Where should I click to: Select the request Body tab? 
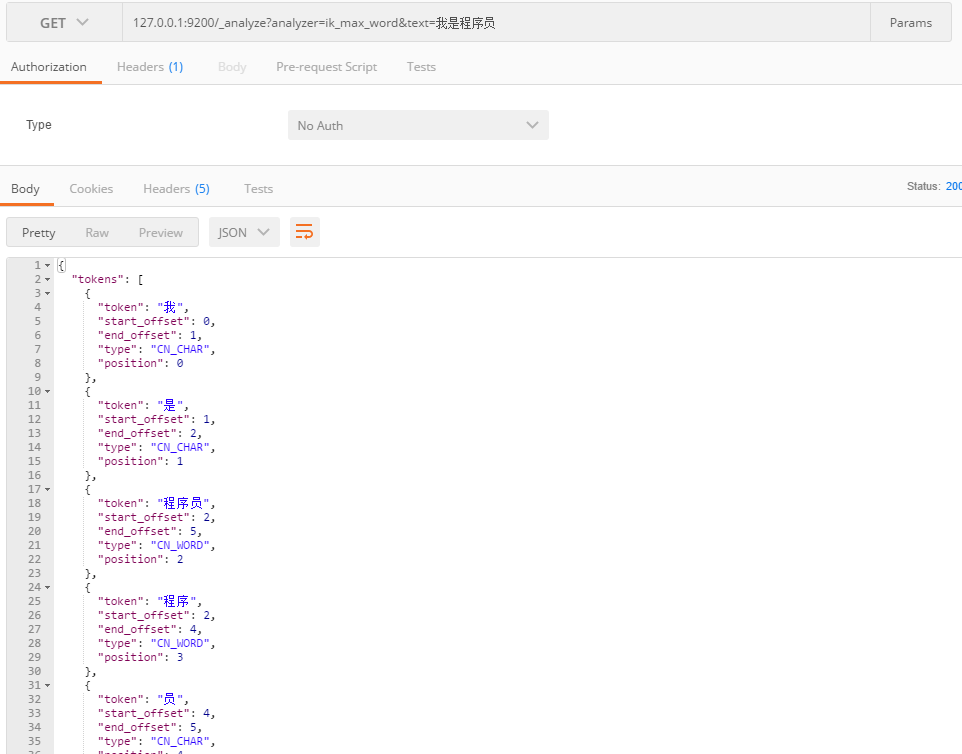click(232, 67)
